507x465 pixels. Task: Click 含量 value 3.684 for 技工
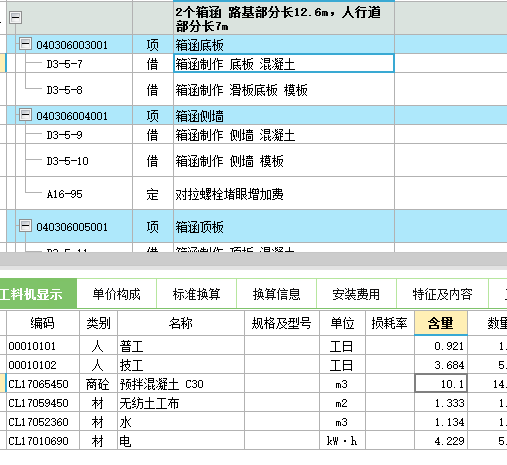[441, 365]
